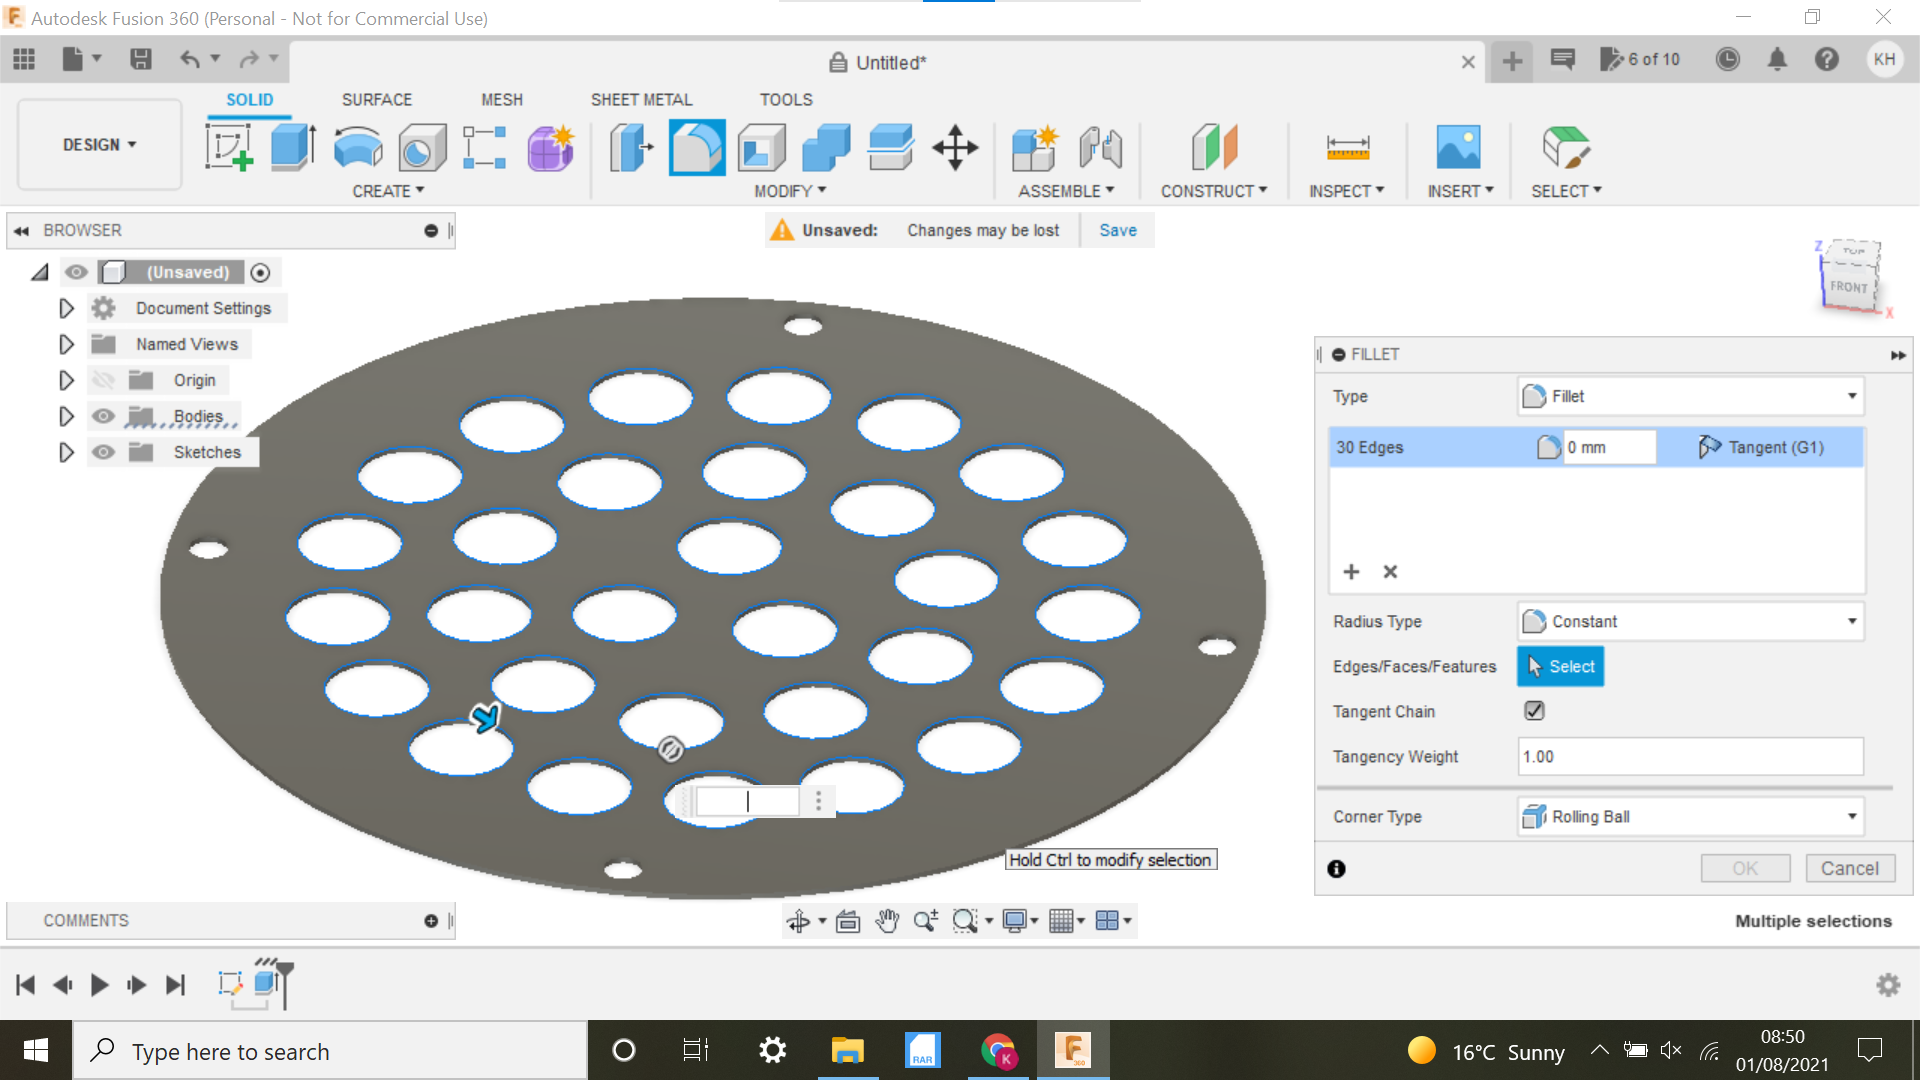Viewport: 1920px width, 1080px height.
Task: Activate the Pan tool in navigation bar
Action: point(887,920)
